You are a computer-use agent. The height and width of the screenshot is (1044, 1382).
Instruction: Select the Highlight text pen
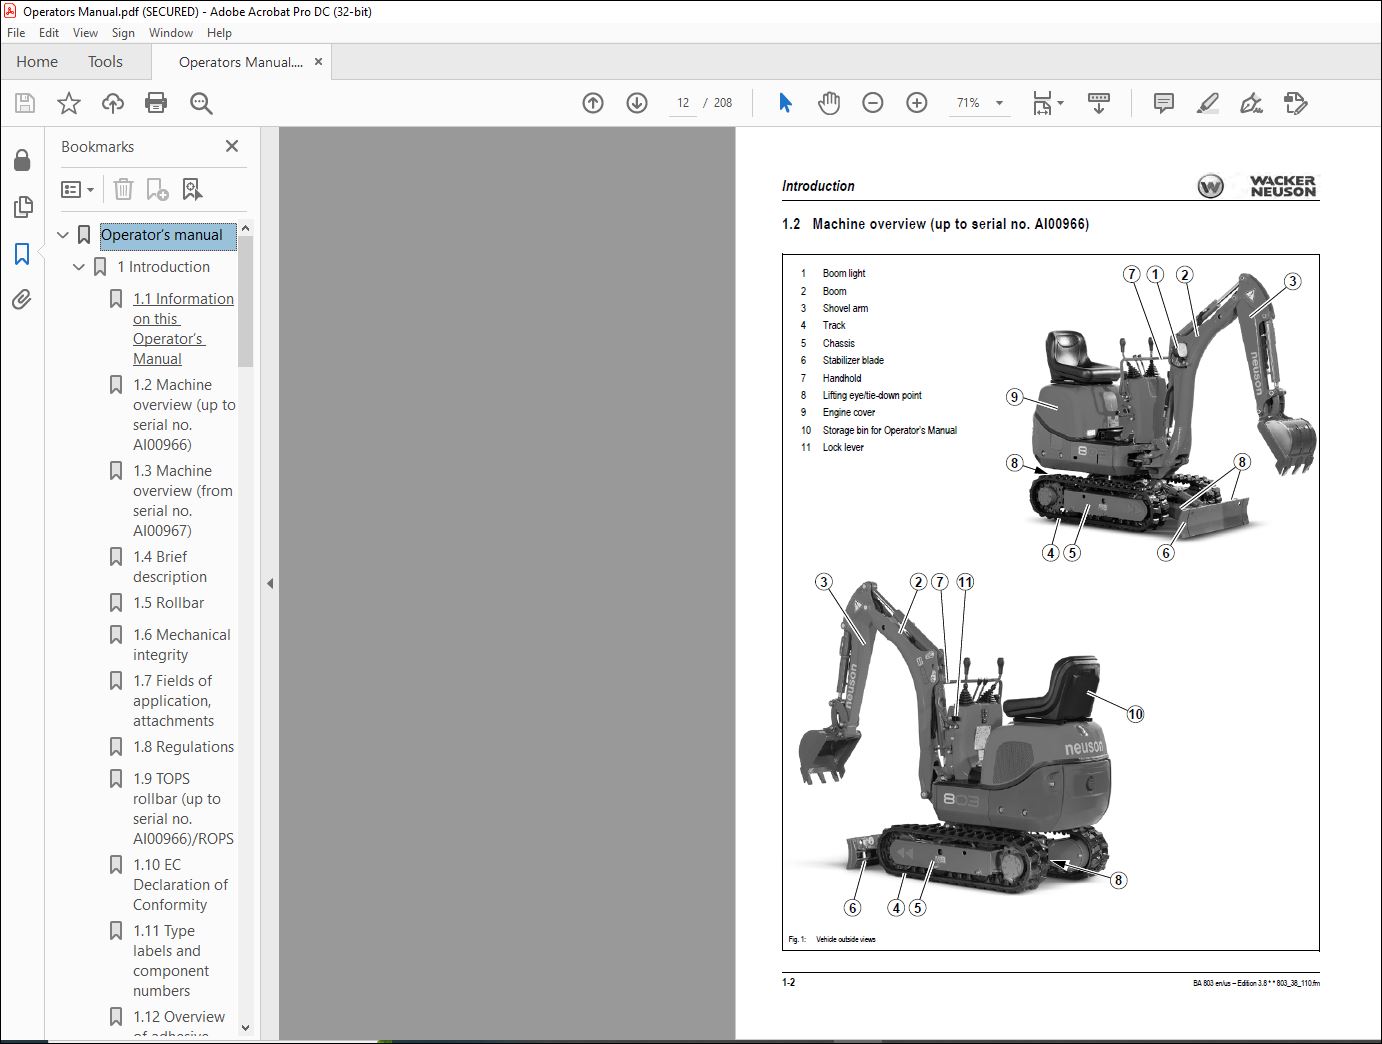pyautogui.click(x=1207, y=103)
